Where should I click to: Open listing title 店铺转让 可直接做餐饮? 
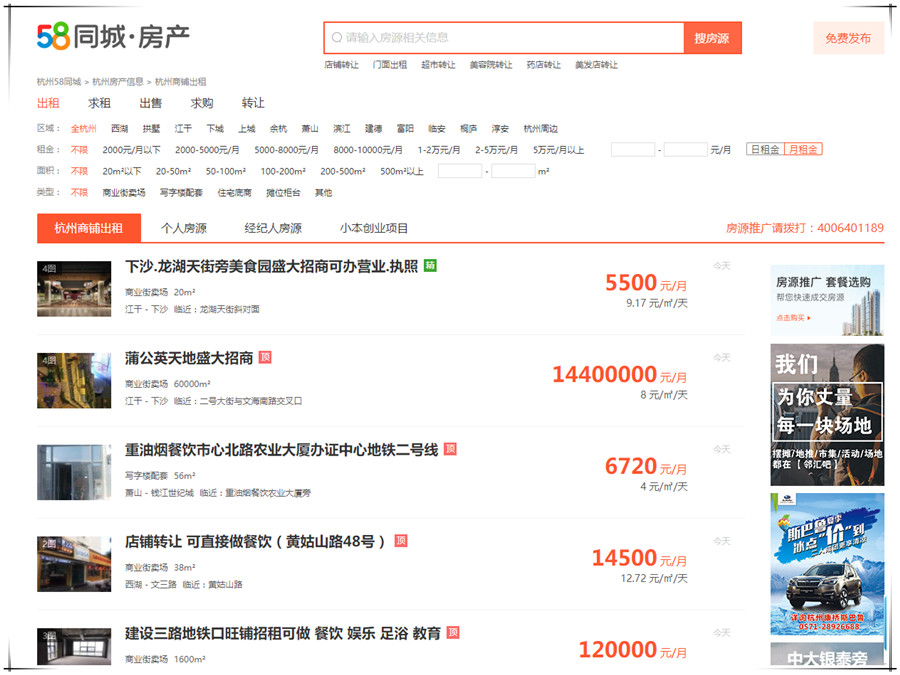pyautogui.click(x=255, y=542)
